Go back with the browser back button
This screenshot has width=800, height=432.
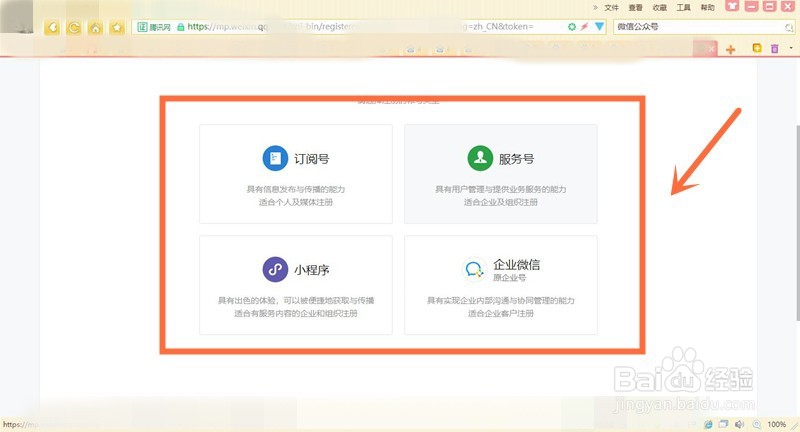(x=52, y=27)
